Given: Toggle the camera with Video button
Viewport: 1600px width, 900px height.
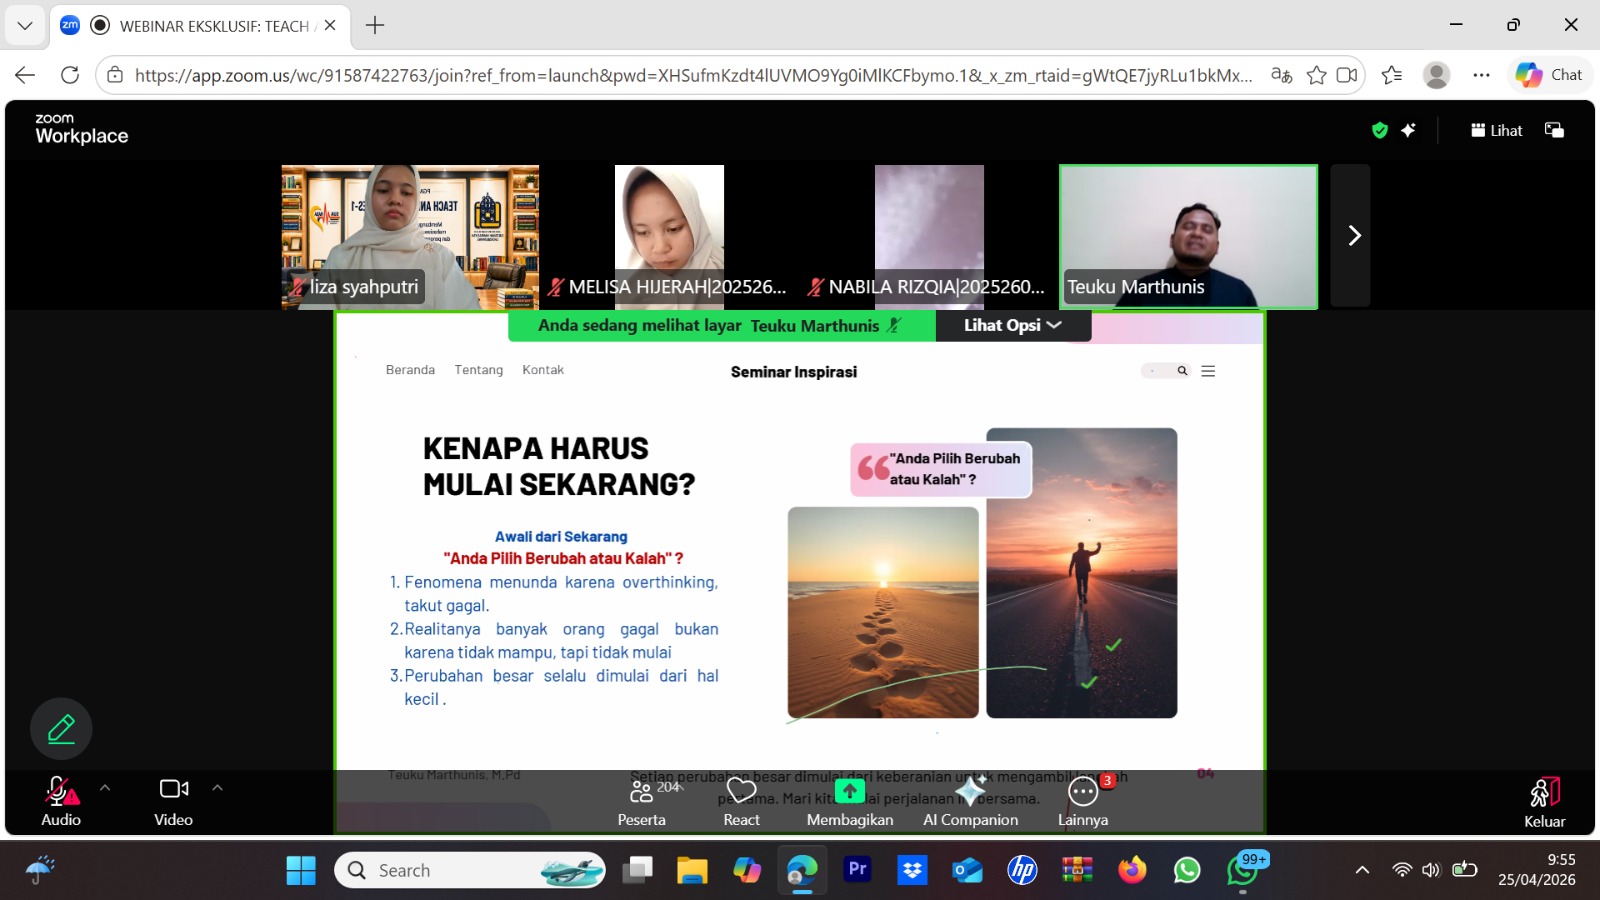Looking at the screenshot, I should click(173, 802).
